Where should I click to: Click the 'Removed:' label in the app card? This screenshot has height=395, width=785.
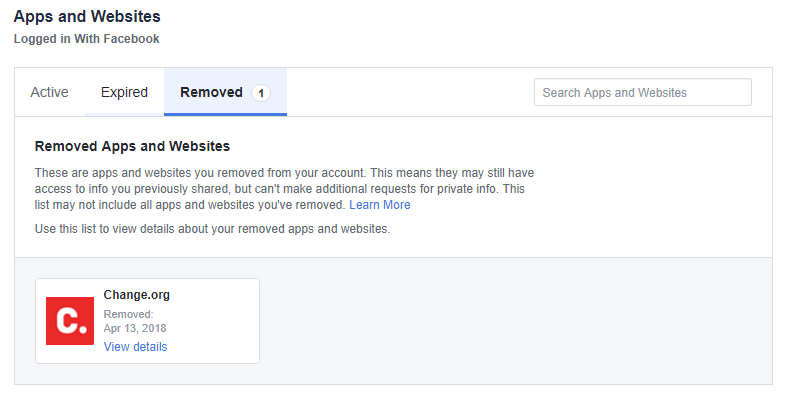(x=129, y=314)
